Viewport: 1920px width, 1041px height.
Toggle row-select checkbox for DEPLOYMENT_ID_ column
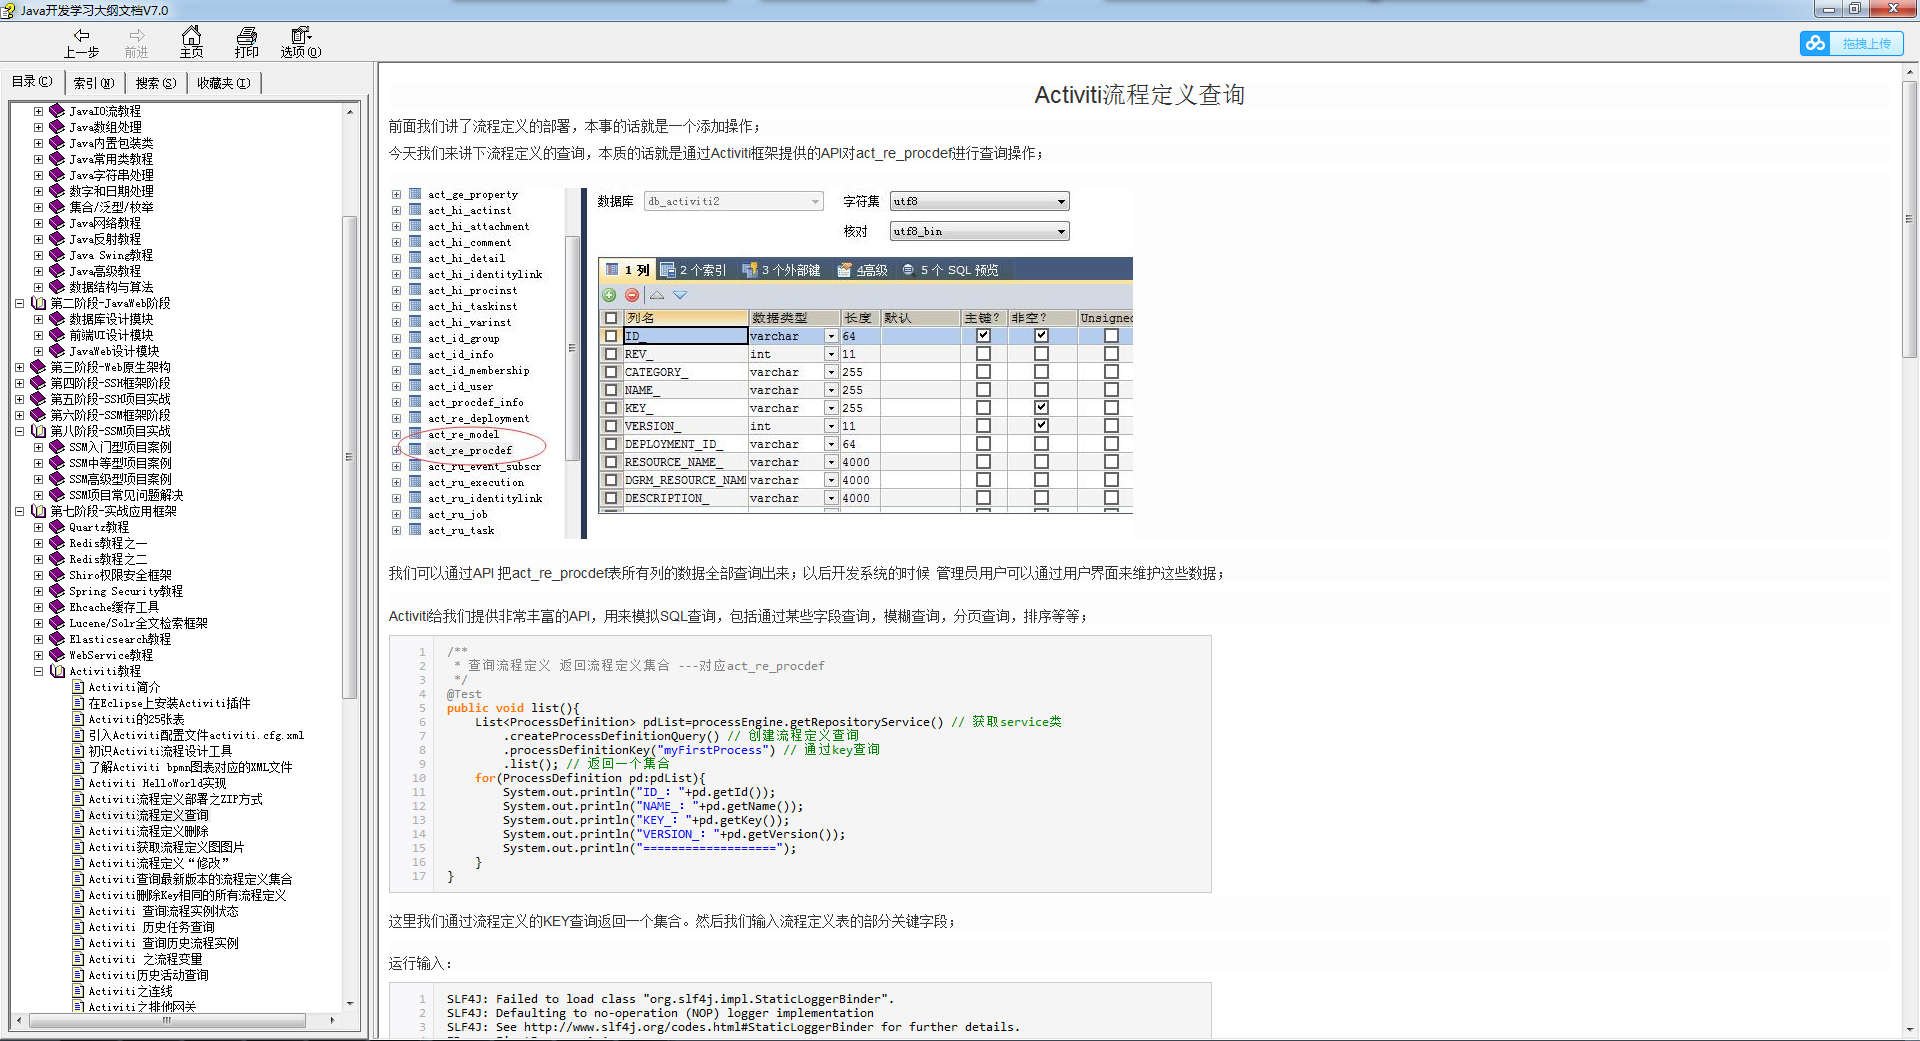click(610, 444)
